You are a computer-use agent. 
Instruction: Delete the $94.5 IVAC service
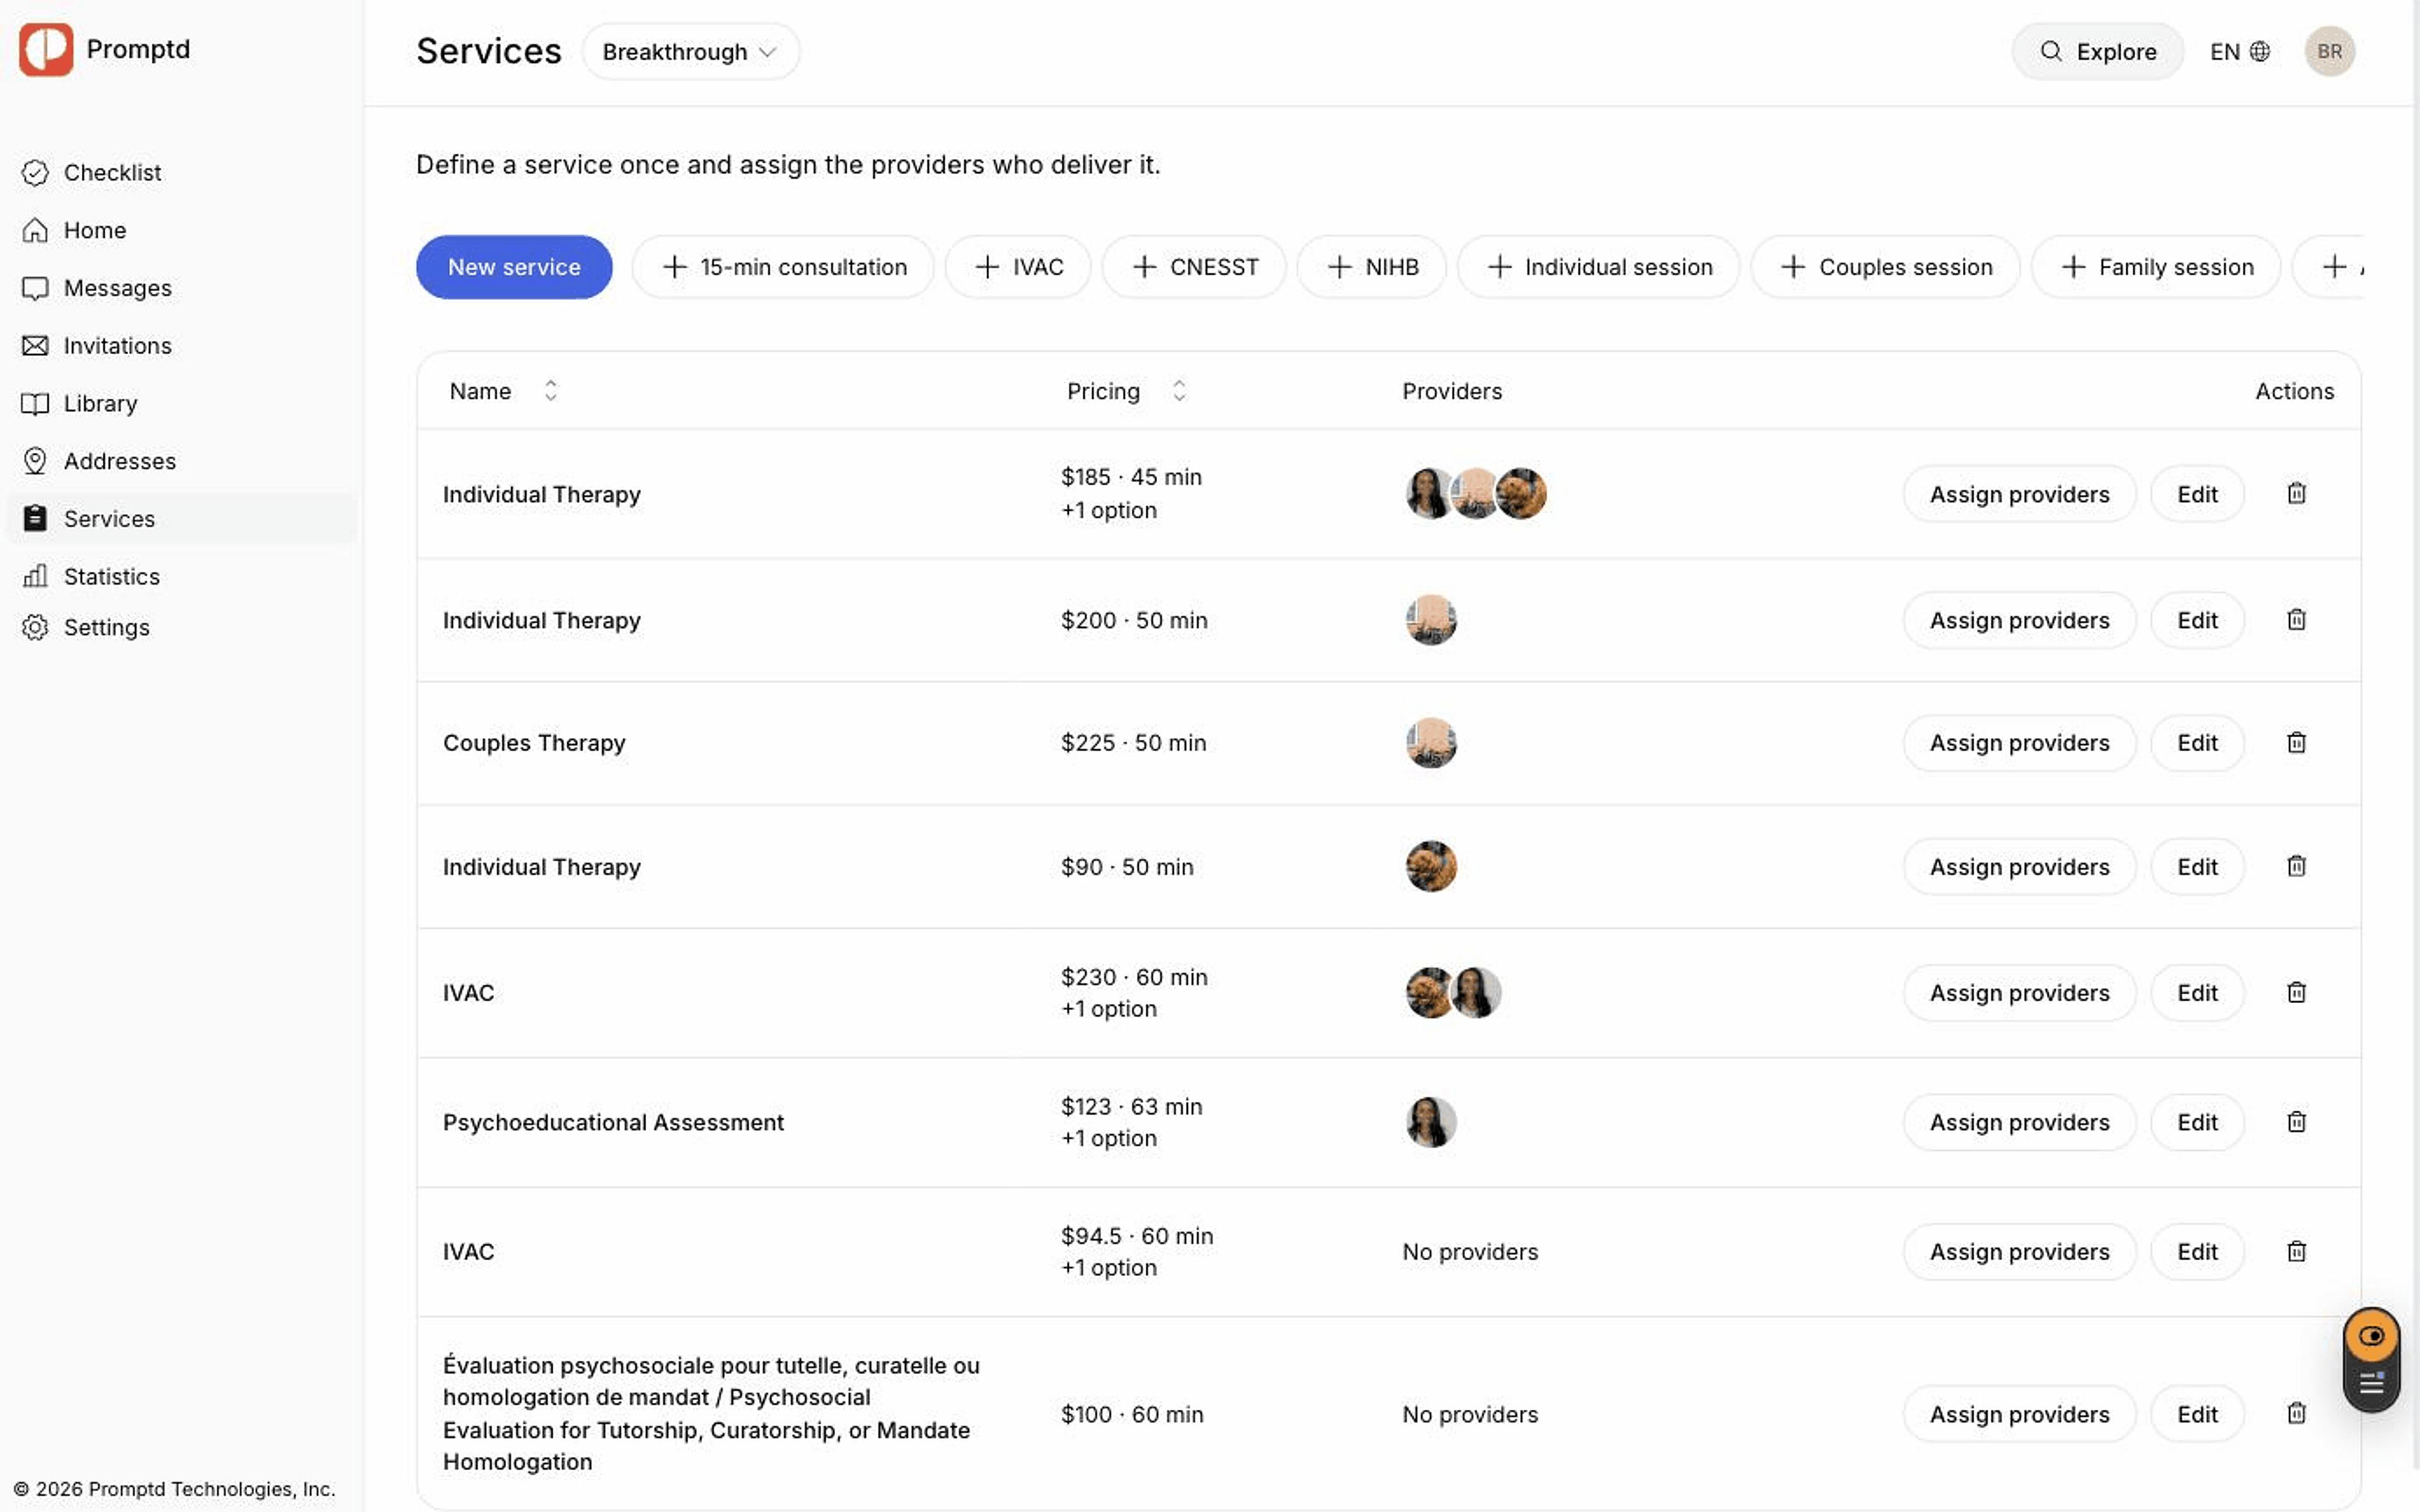point(2296,1251)
